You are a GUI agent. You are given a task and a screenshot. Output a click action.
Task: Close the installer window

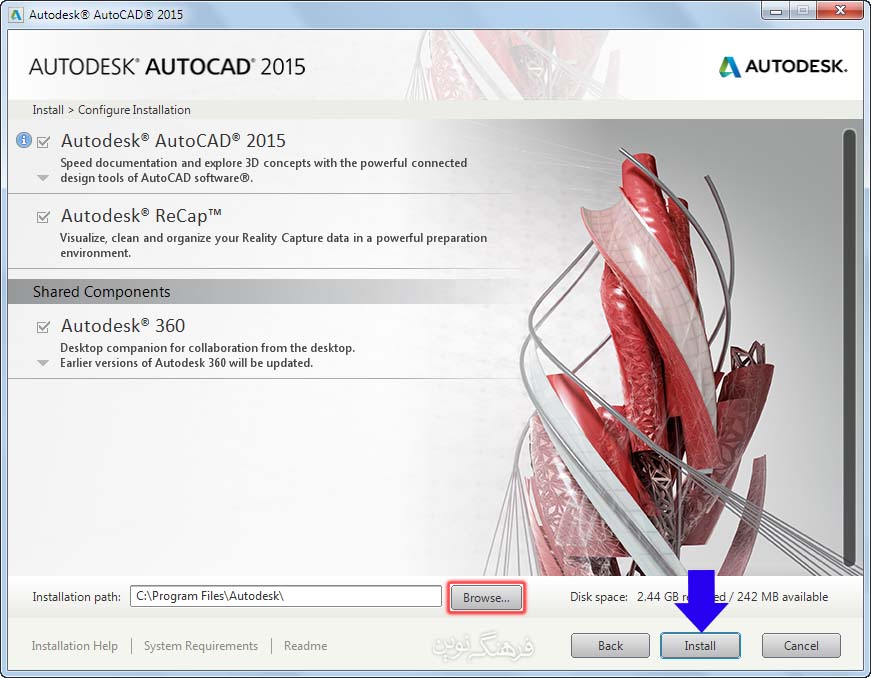pos(841,11)
